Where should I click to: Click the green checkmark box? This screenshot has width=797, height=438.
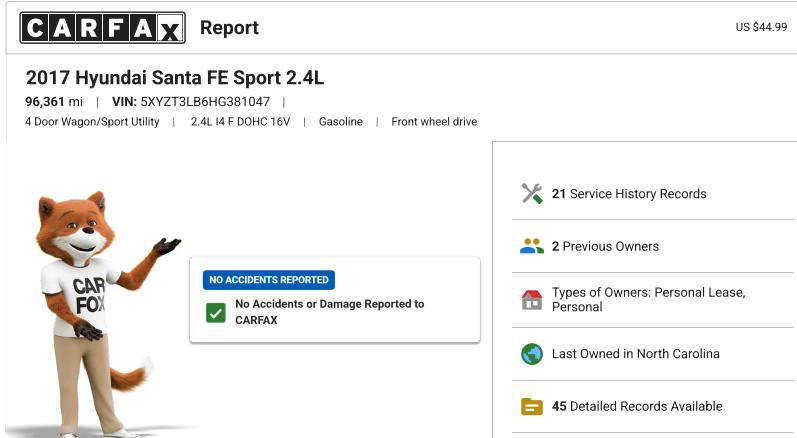coord(216,313)
